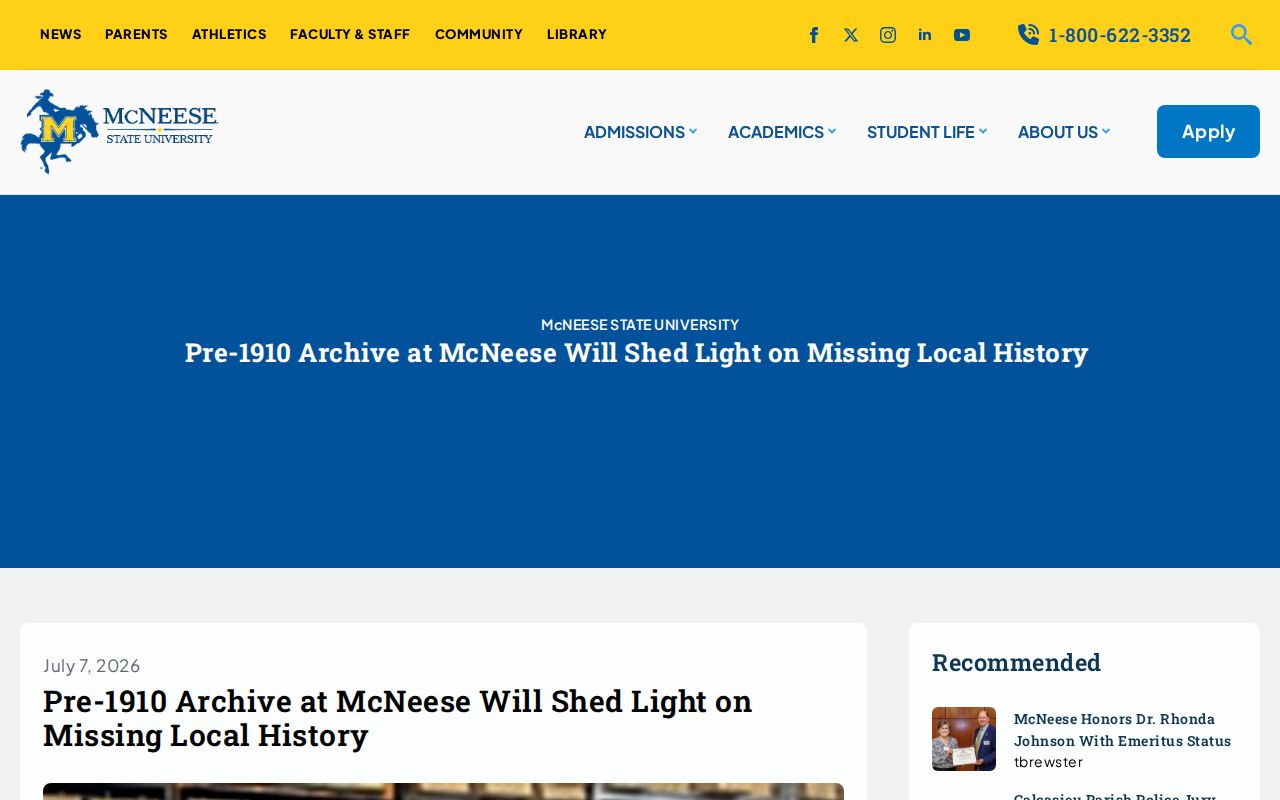Image resolution: width=1280 pixels, height=800 pixels.
Task: Call the 1-800-622-3352 phone link
Action: (1119, 35)
